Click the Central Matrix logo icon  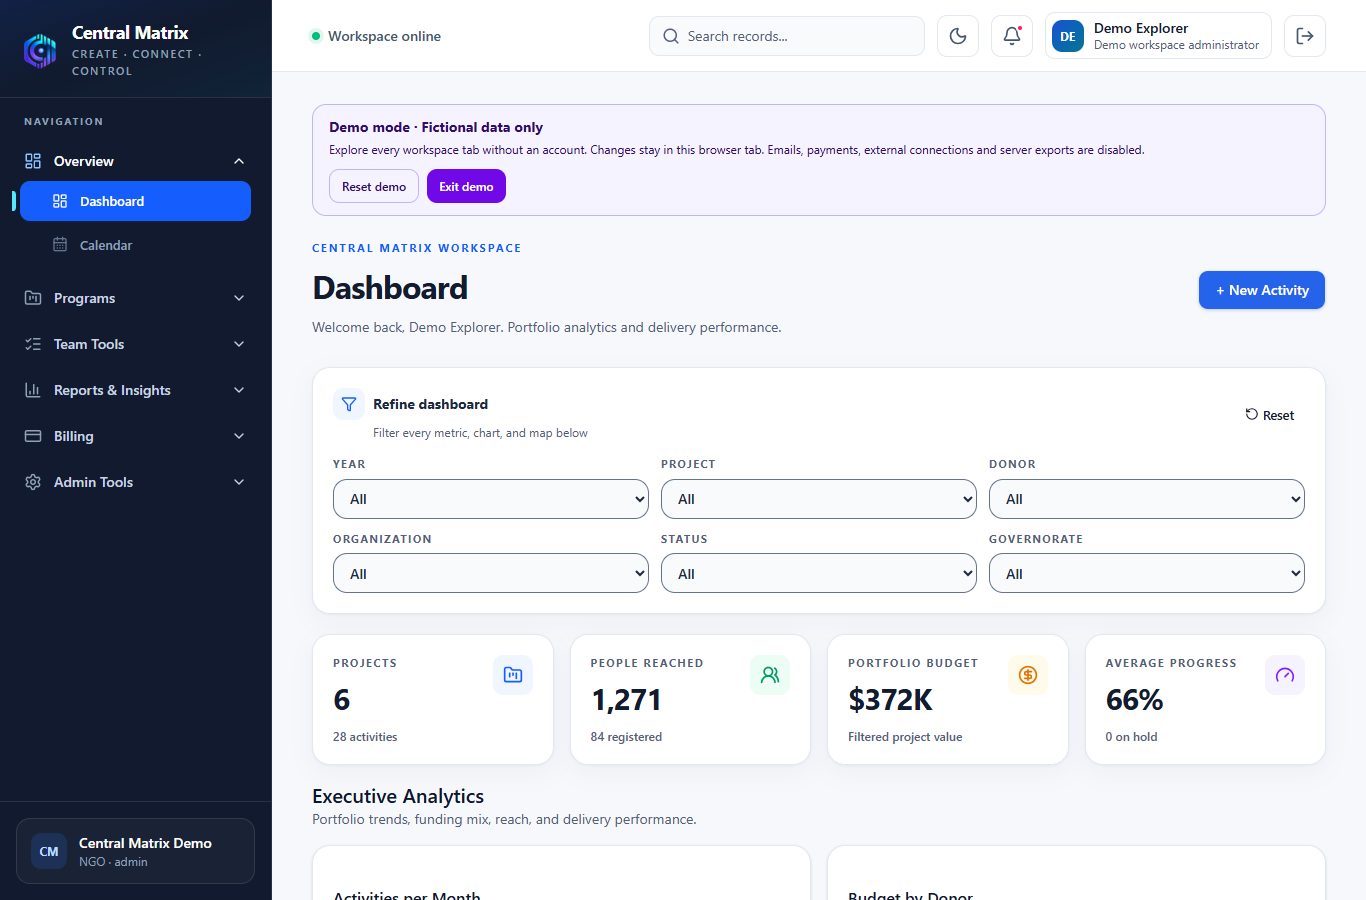pyautogui.click(x=40, y=50)
